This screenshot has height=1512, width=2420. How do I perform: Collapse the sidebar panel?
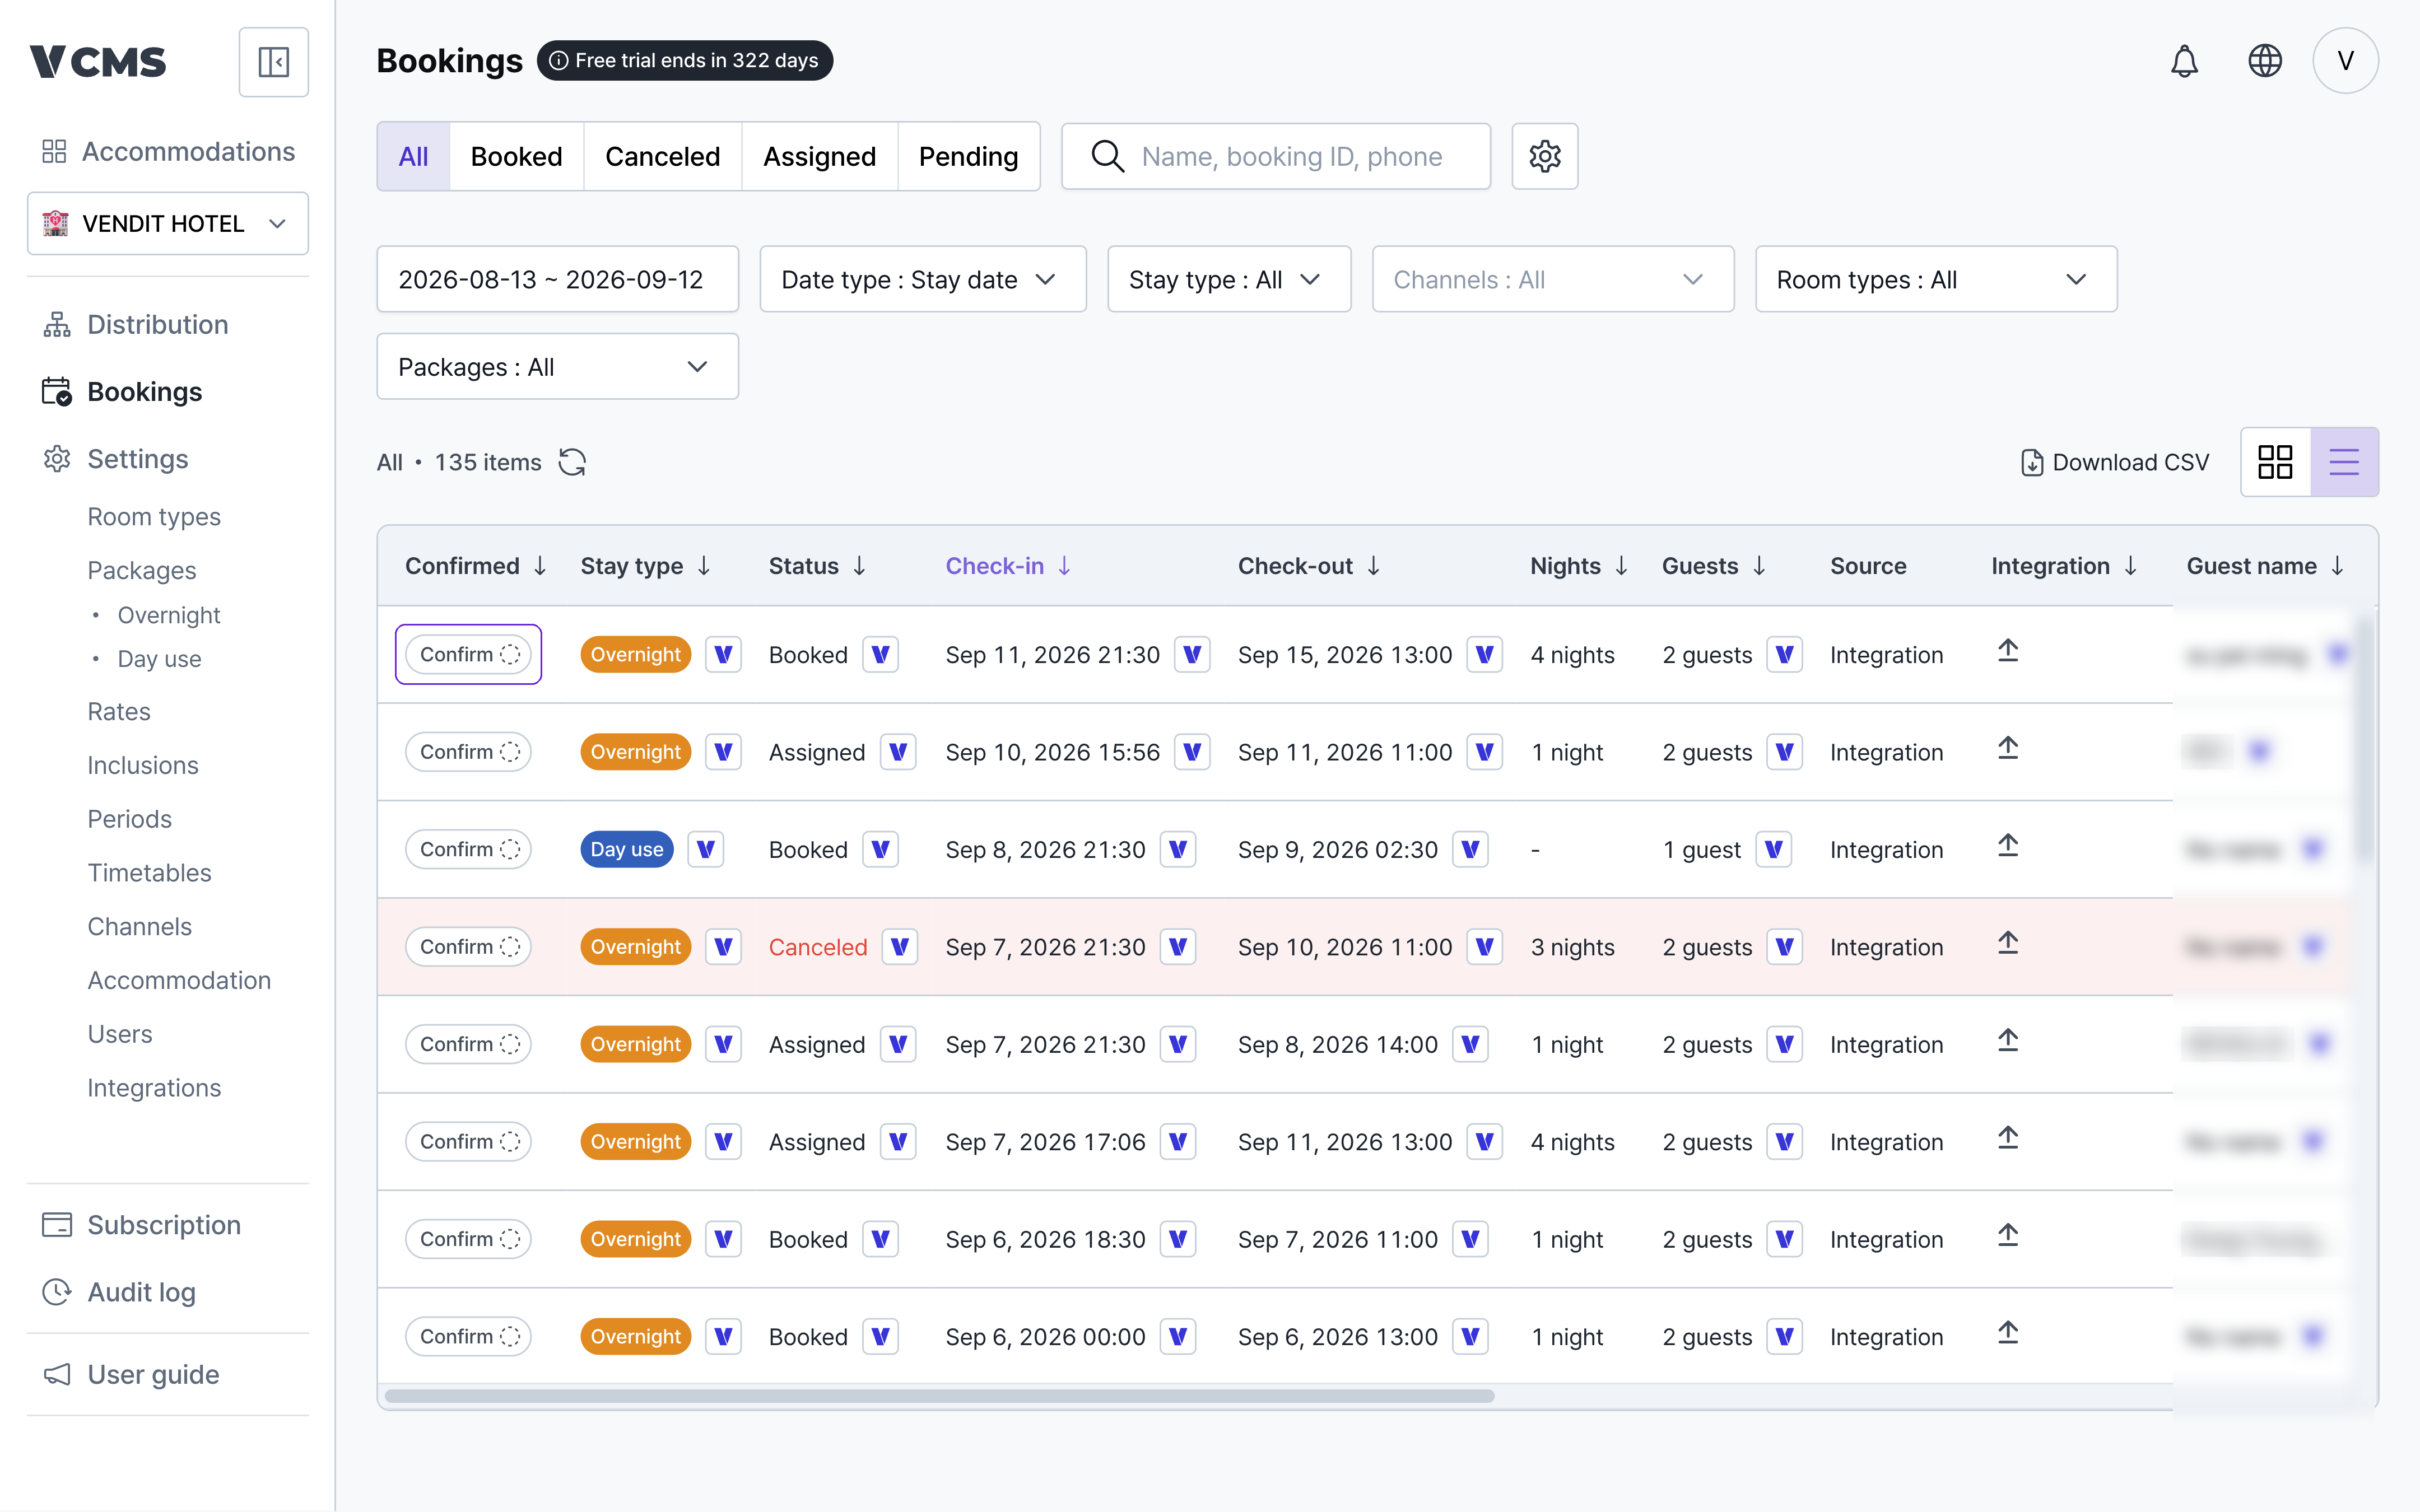pyautogui.click(x=273, y=62)
